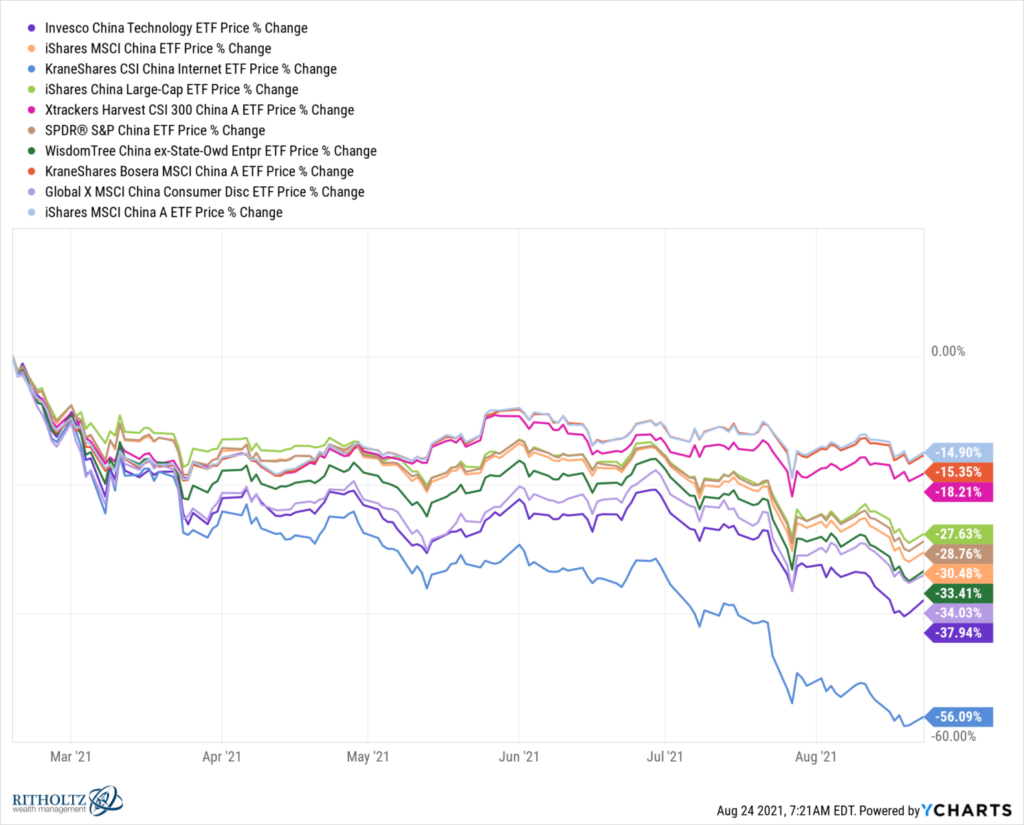Screen dimensions: 1024x825
Task: Click the Aug '21 axis label
Action: point(819,758)
